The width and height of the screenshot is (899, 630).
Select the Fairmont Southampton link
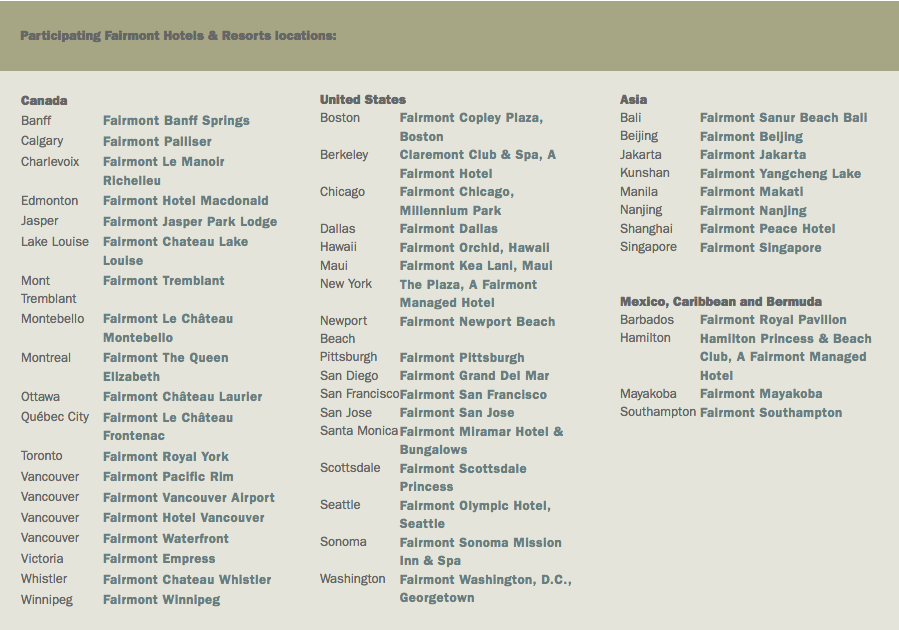[771, 413]
